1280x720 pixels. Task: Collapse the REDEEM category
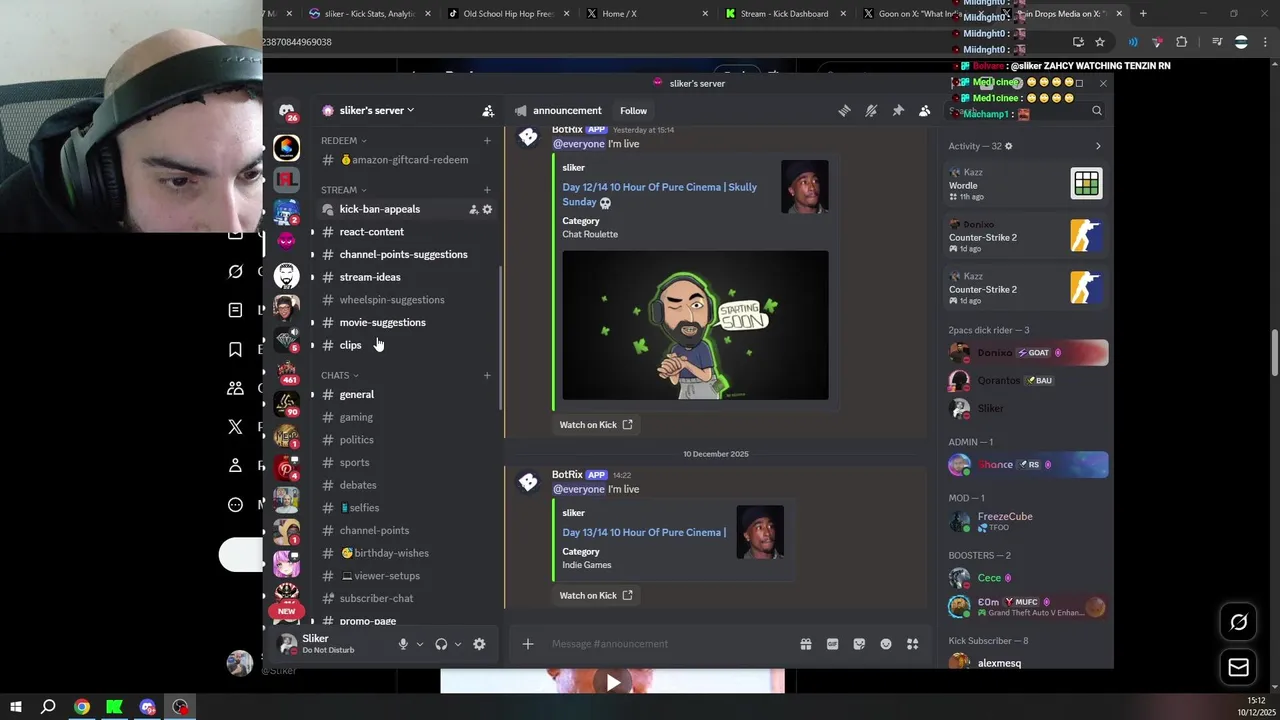pos(344,141)
